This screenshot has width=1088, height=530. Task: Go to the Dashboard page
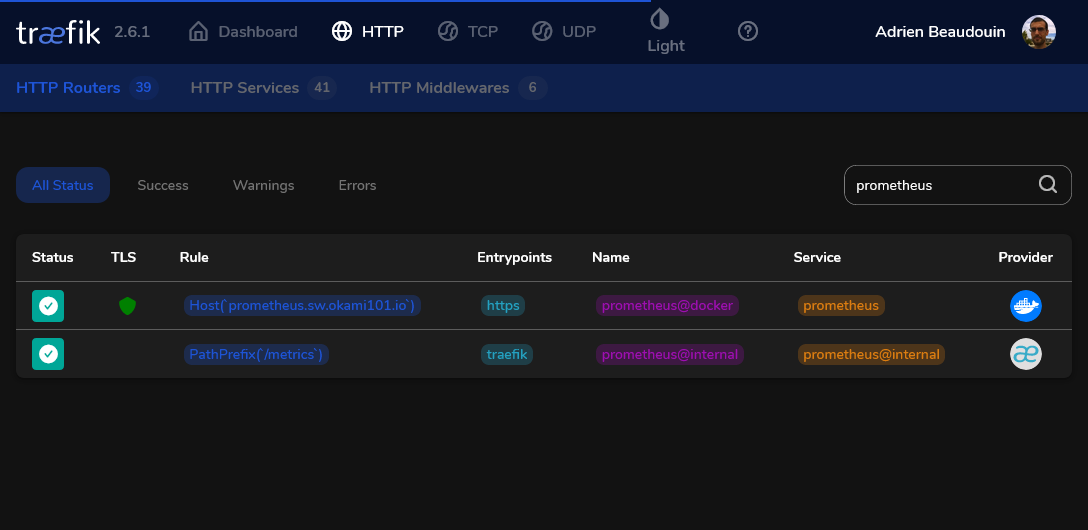(243, 31)
